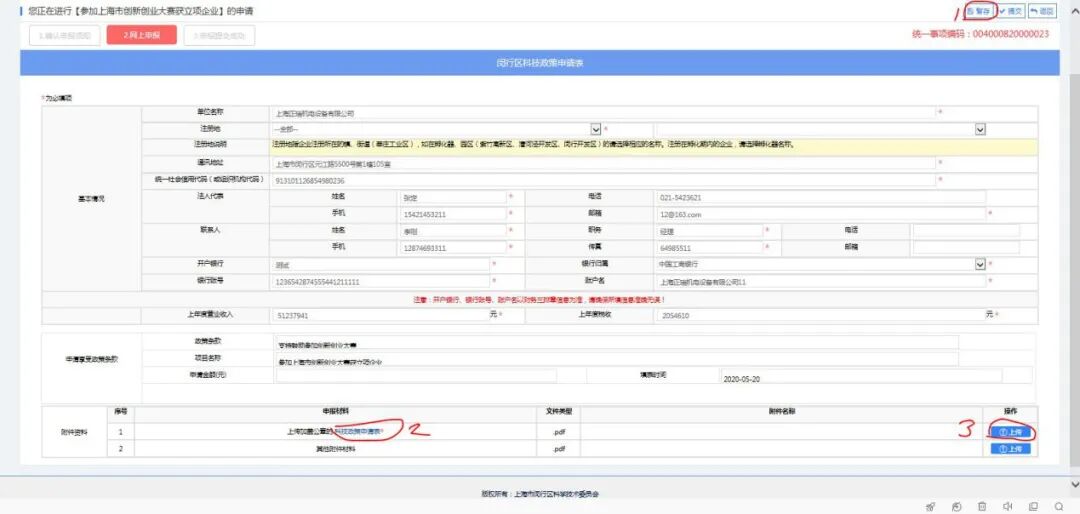Viewport: 1080px width, 514px height.
Task: Go to step 1.确认申报须知 tab
Action: tap(65, 35)
